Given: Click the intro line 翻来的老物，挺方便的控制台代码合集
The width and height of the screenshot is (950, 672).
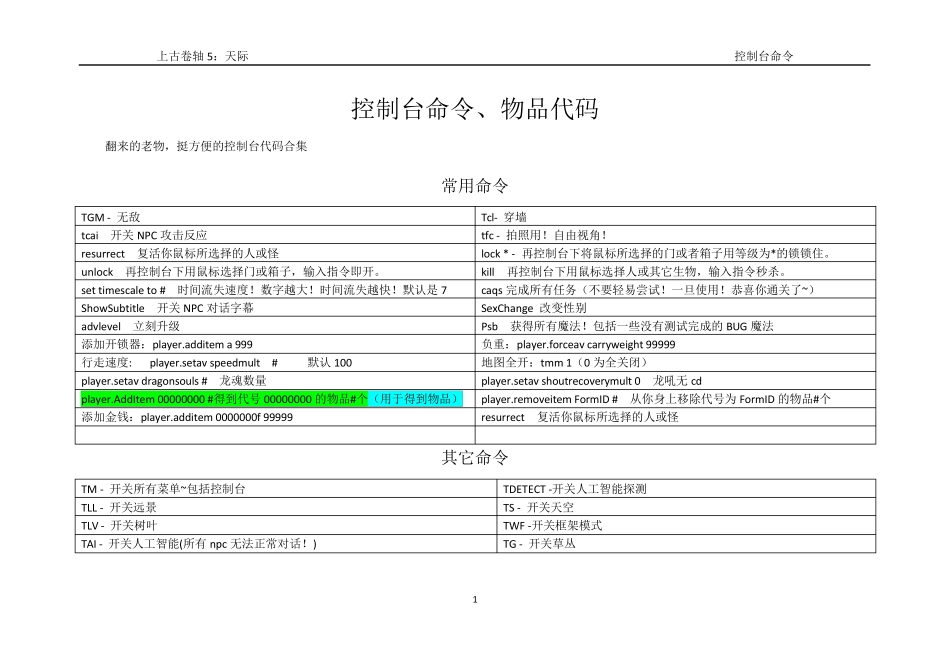Looking at the screenshot, I should [x=206, y=146].
